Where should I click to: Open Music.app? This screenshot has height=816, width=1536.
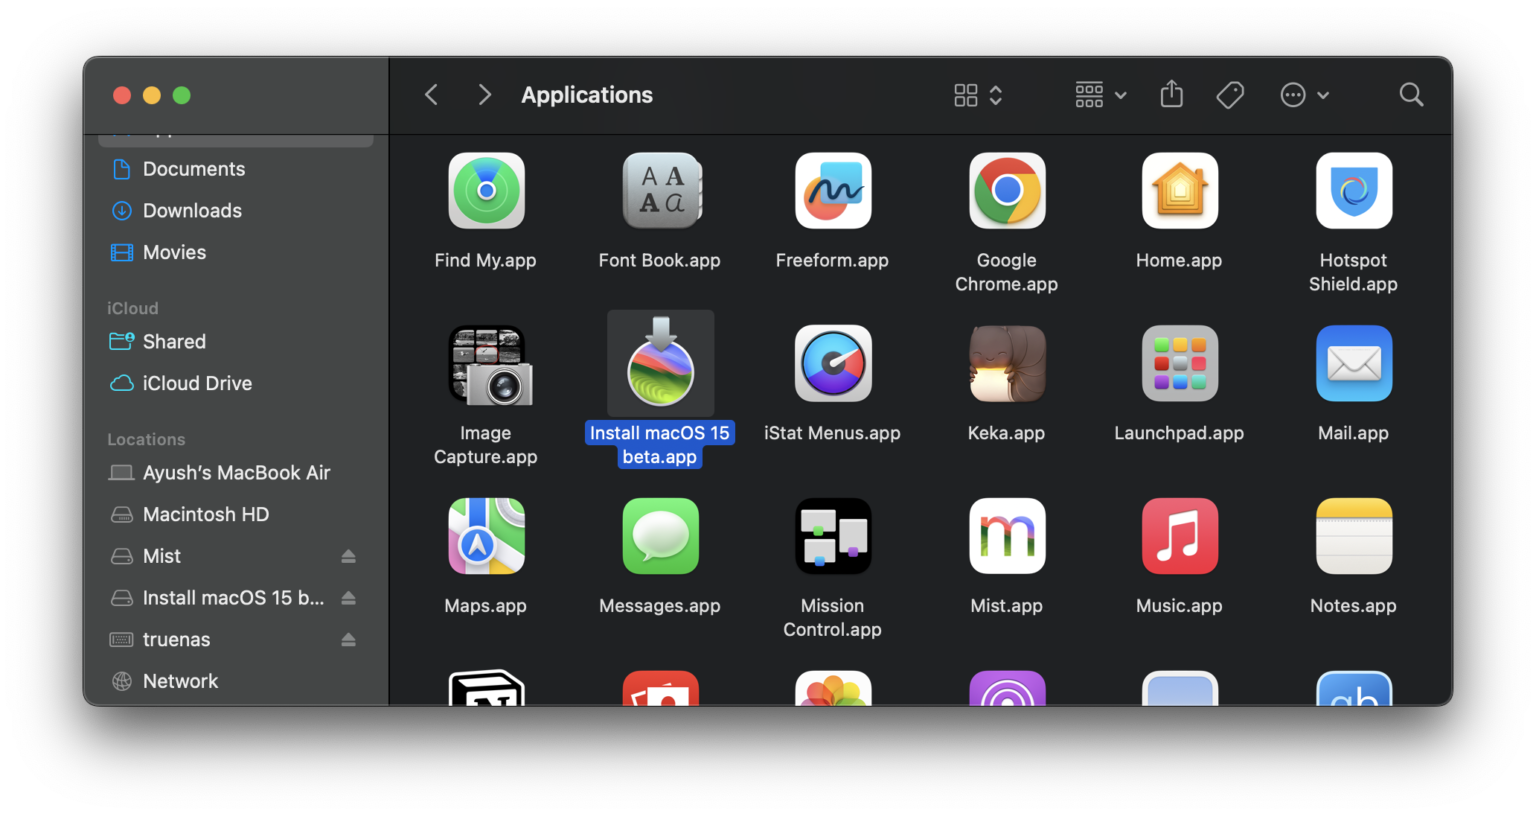click(x=1180, y=536)
